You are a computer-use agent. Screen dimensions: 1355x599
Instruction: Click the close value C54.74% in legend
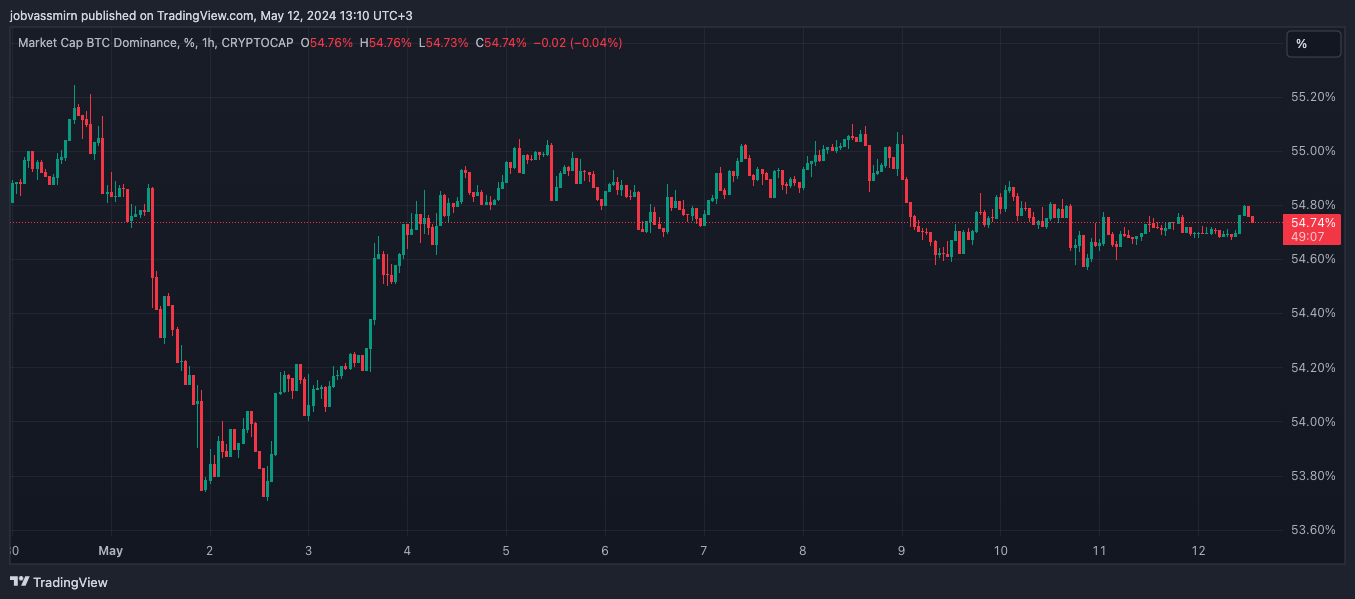coord(500,43)
